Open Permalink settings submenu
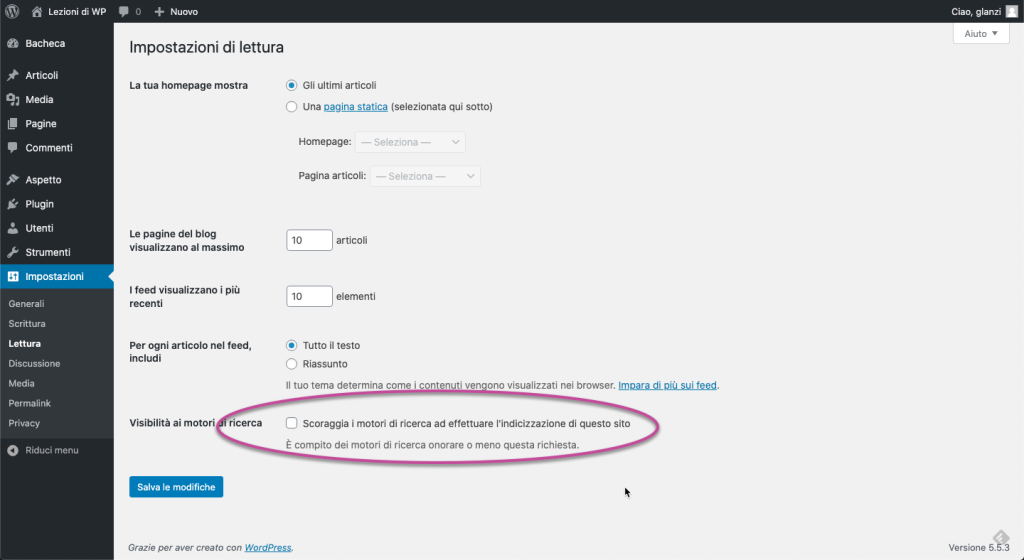 pos(29,403)
